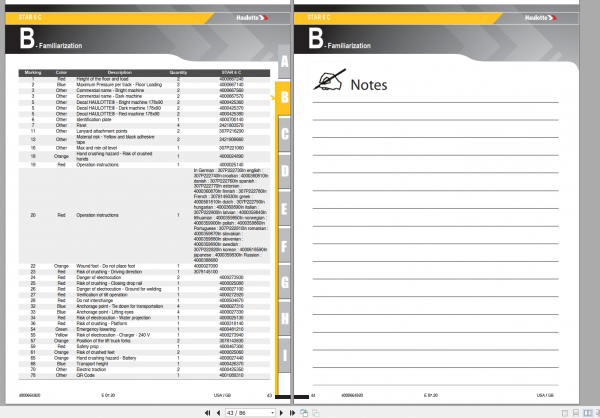
Task: Click the STAR 6 C title on left page
Action: [30, 18]
